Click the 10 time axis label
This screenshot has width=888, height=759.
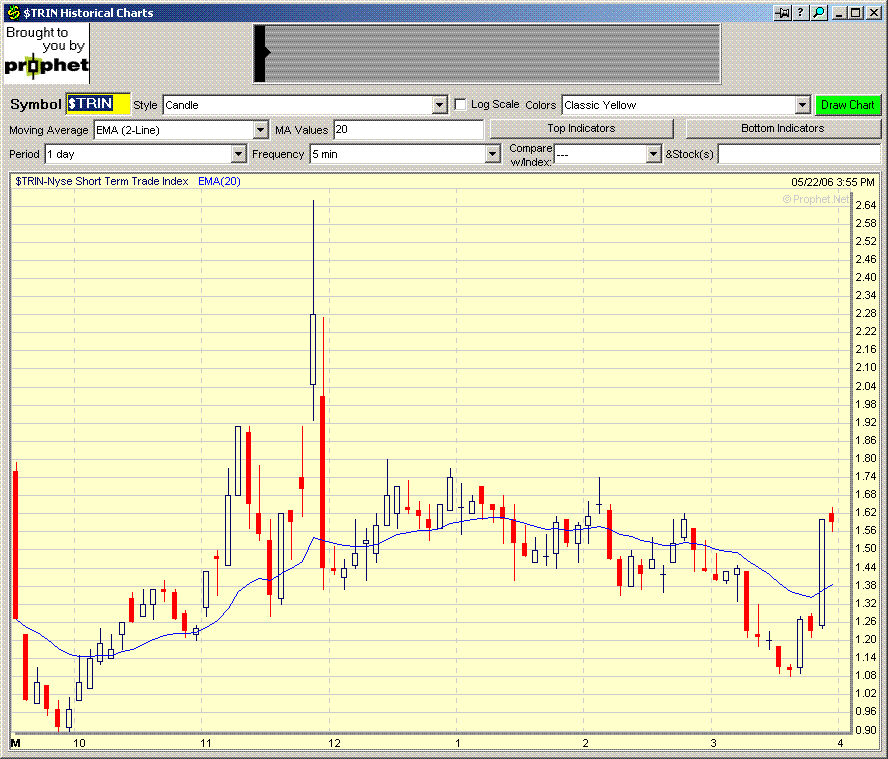pyautogui.click(x=79, y=743)
